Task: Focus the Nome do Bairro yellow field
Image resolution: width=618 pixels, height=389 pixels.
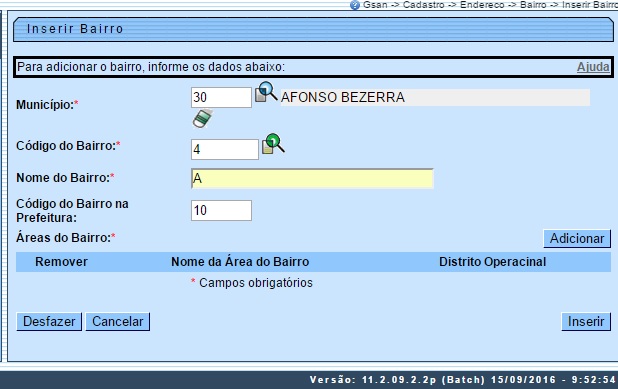Action: 312,179
